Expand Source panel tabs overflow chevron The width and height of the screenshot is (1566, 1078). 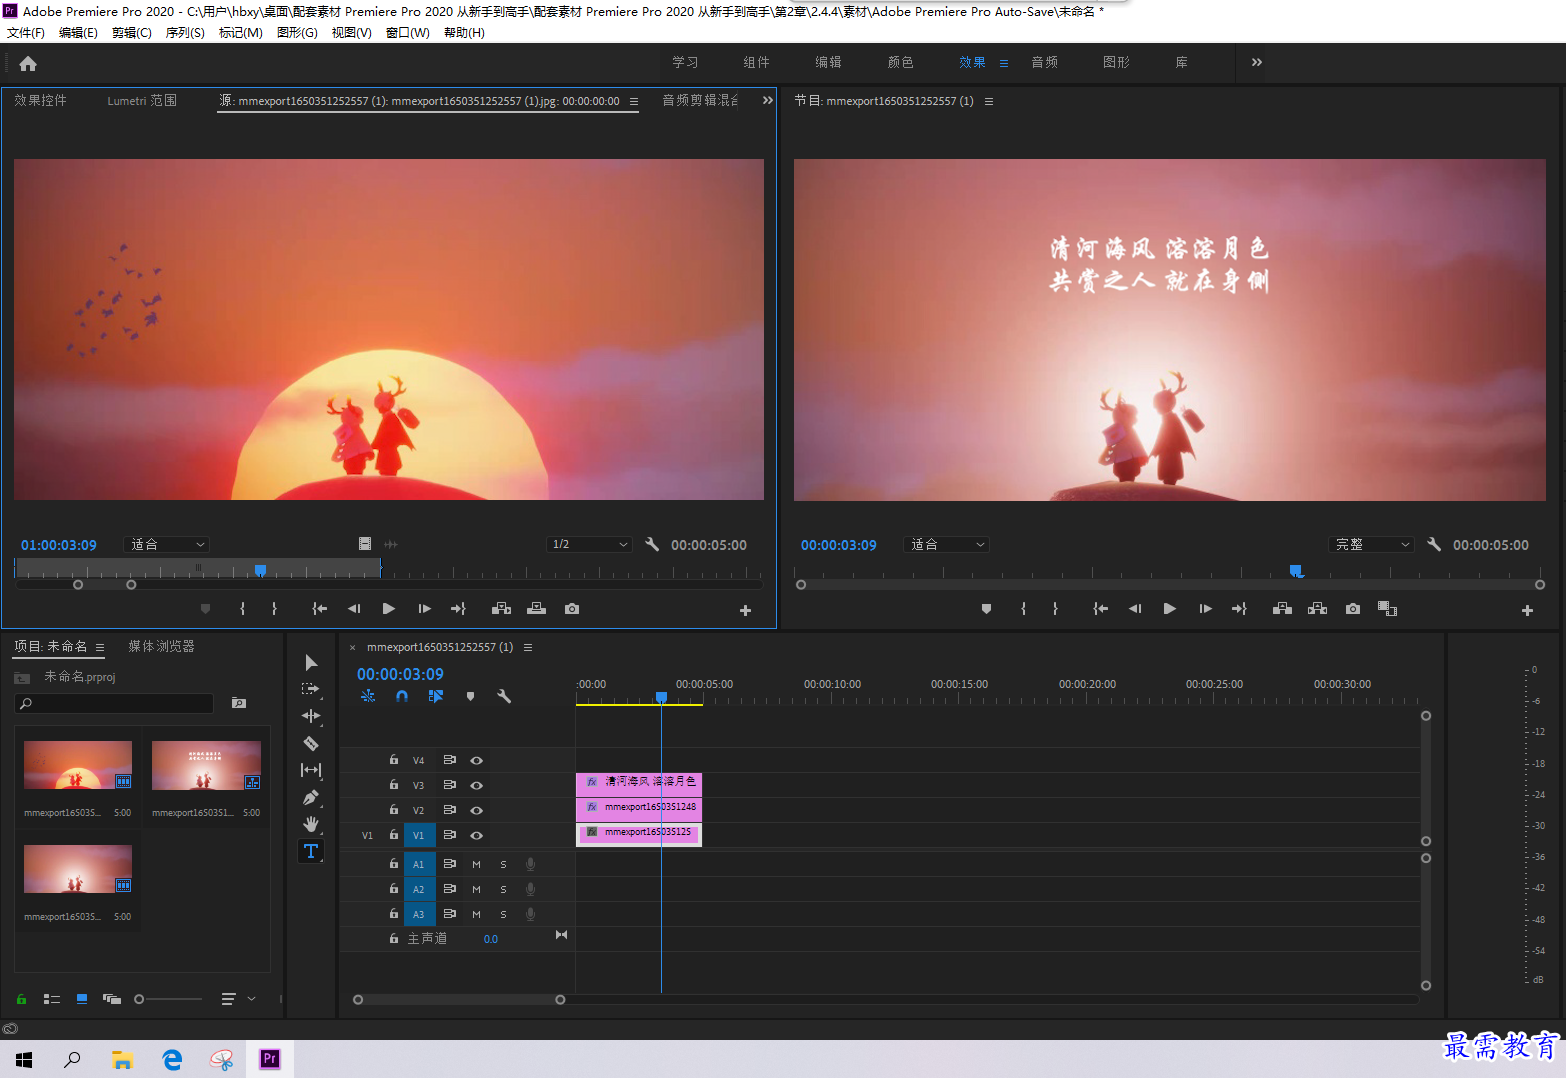[768, 100]
